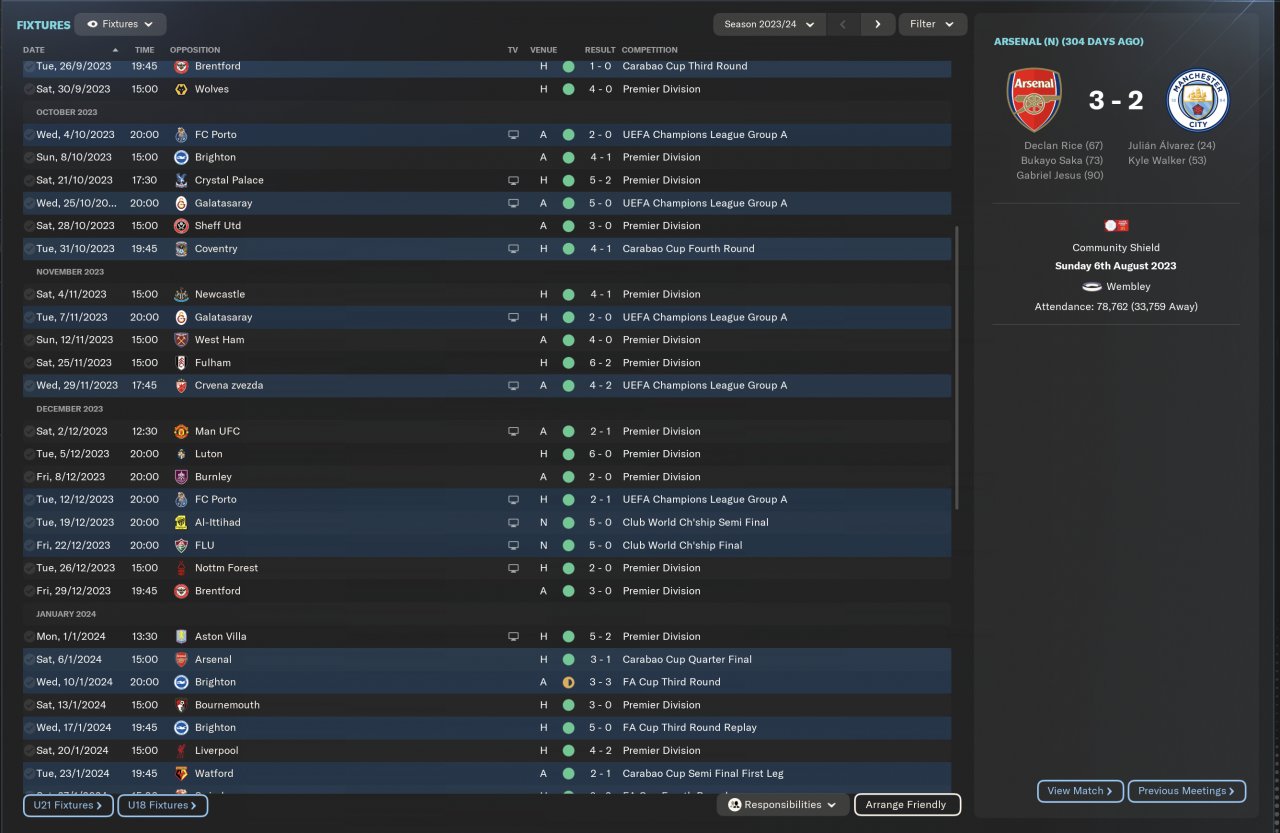Open the Fixtures view dropdown
This screenshot has height=833, width=1280.
(x=120, y=24)
